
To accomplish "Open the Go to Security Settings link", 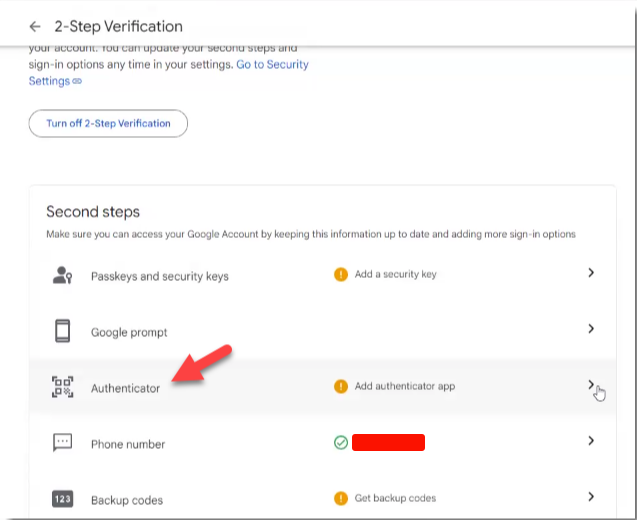I will (x=169, y=73).
